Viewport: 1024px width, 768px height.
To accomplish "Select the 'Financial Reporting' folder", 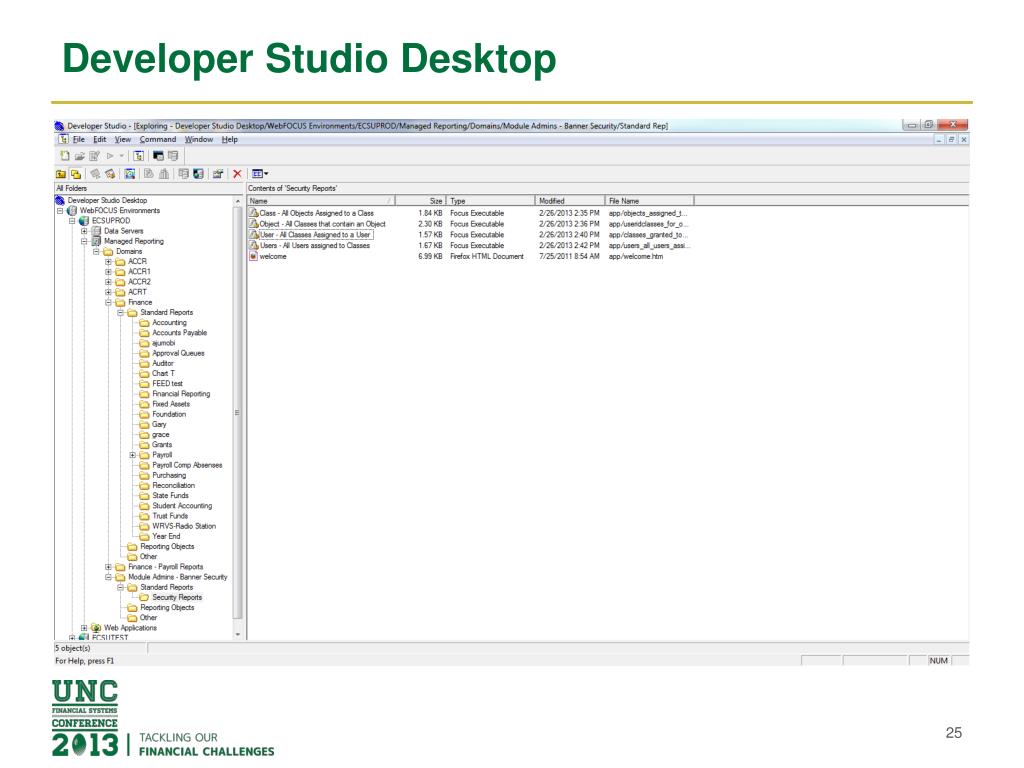I will click(x=182, y=394).
